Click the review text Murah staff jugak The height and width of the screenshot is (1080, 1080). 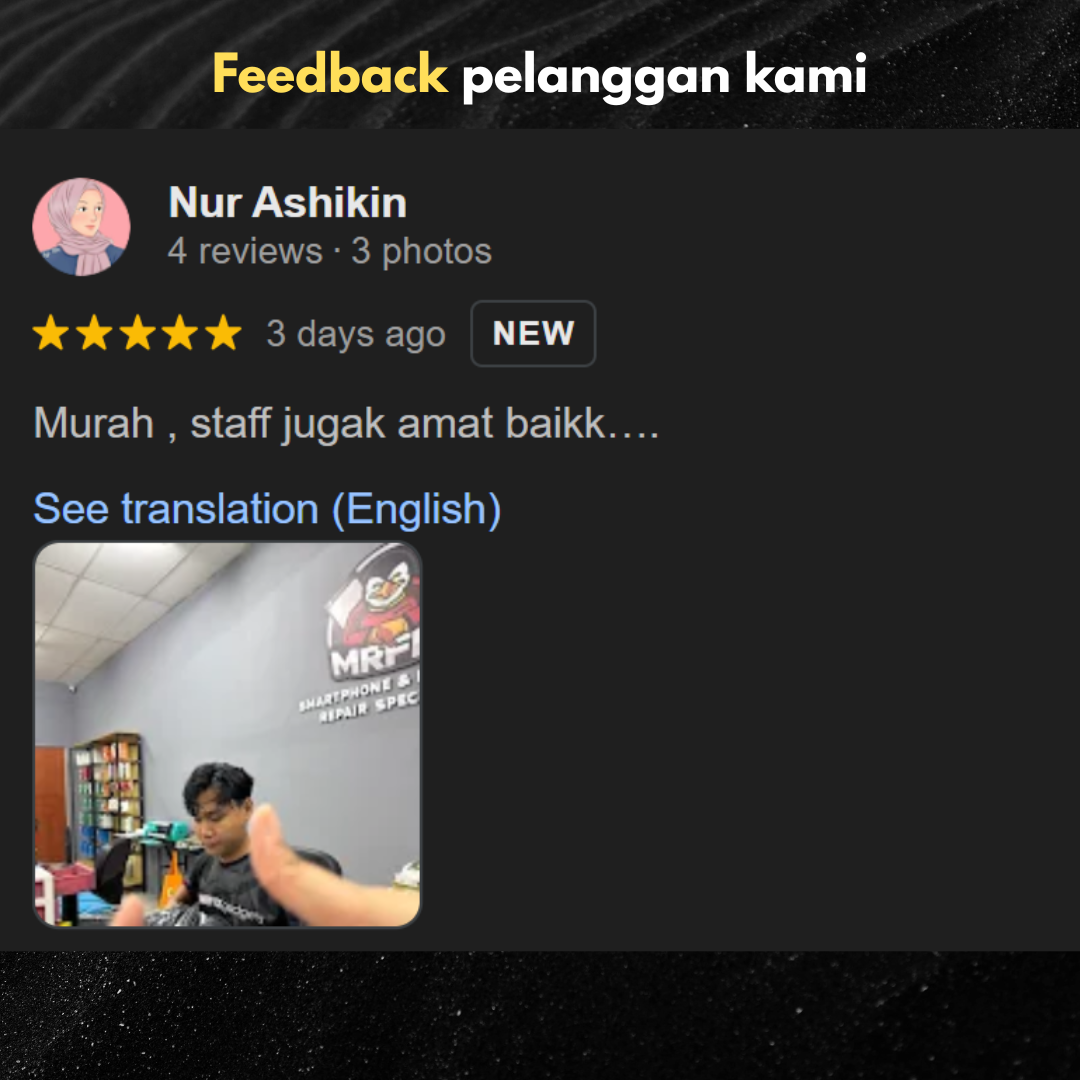click(x=346, y=423)
